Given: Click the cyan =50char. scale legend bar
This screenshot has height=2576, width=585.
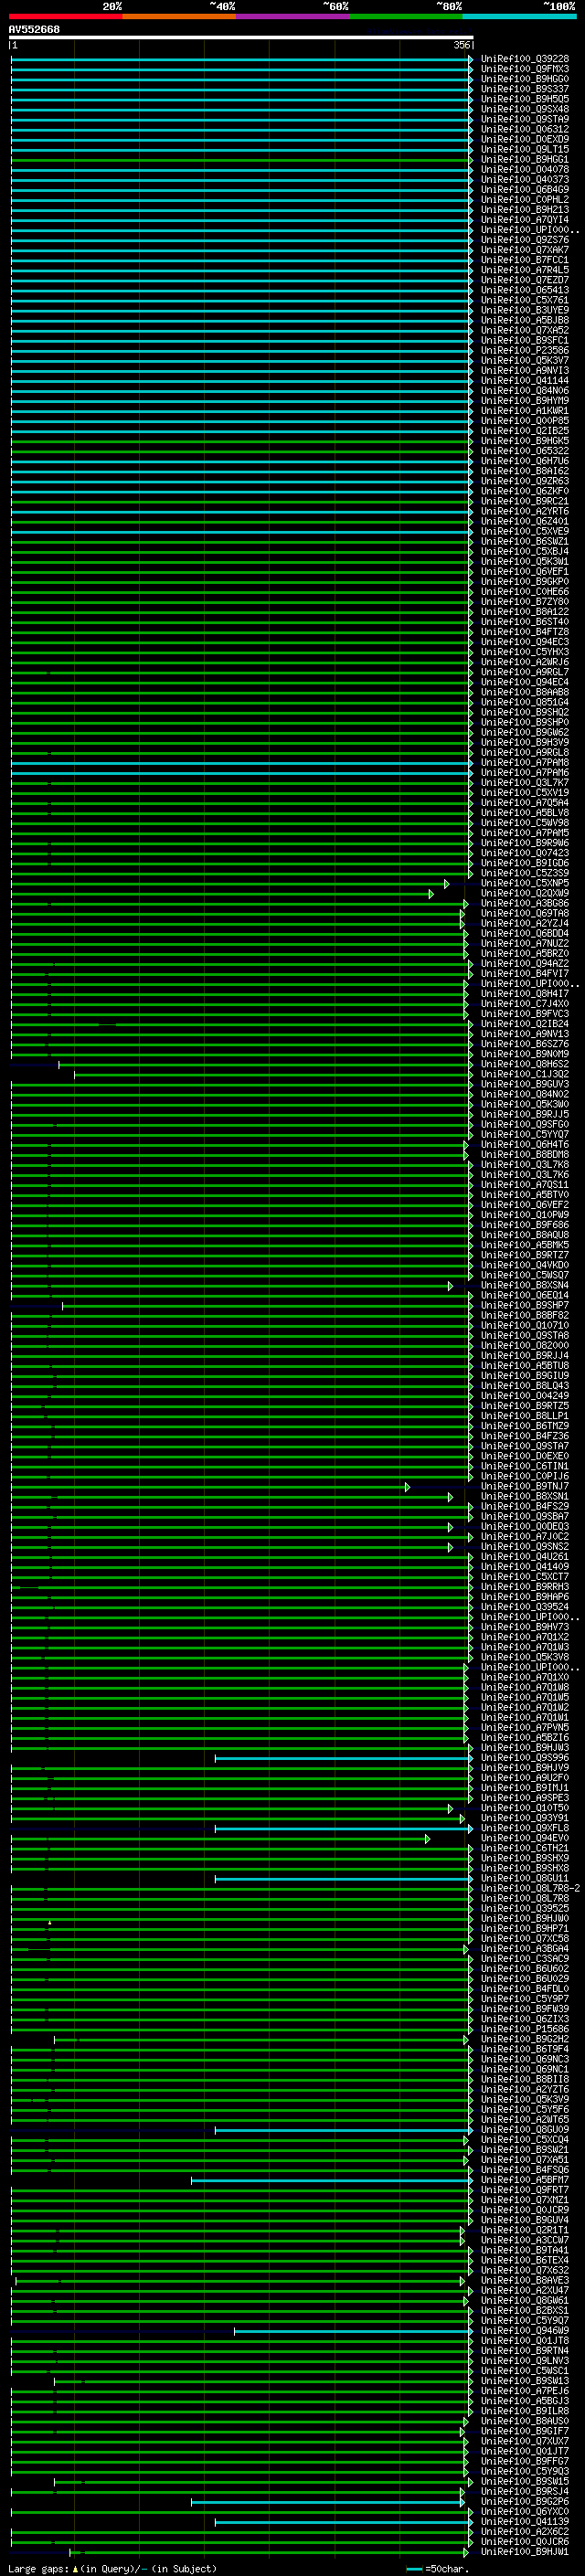Looking at the screenshot, I should (414, 2569).
